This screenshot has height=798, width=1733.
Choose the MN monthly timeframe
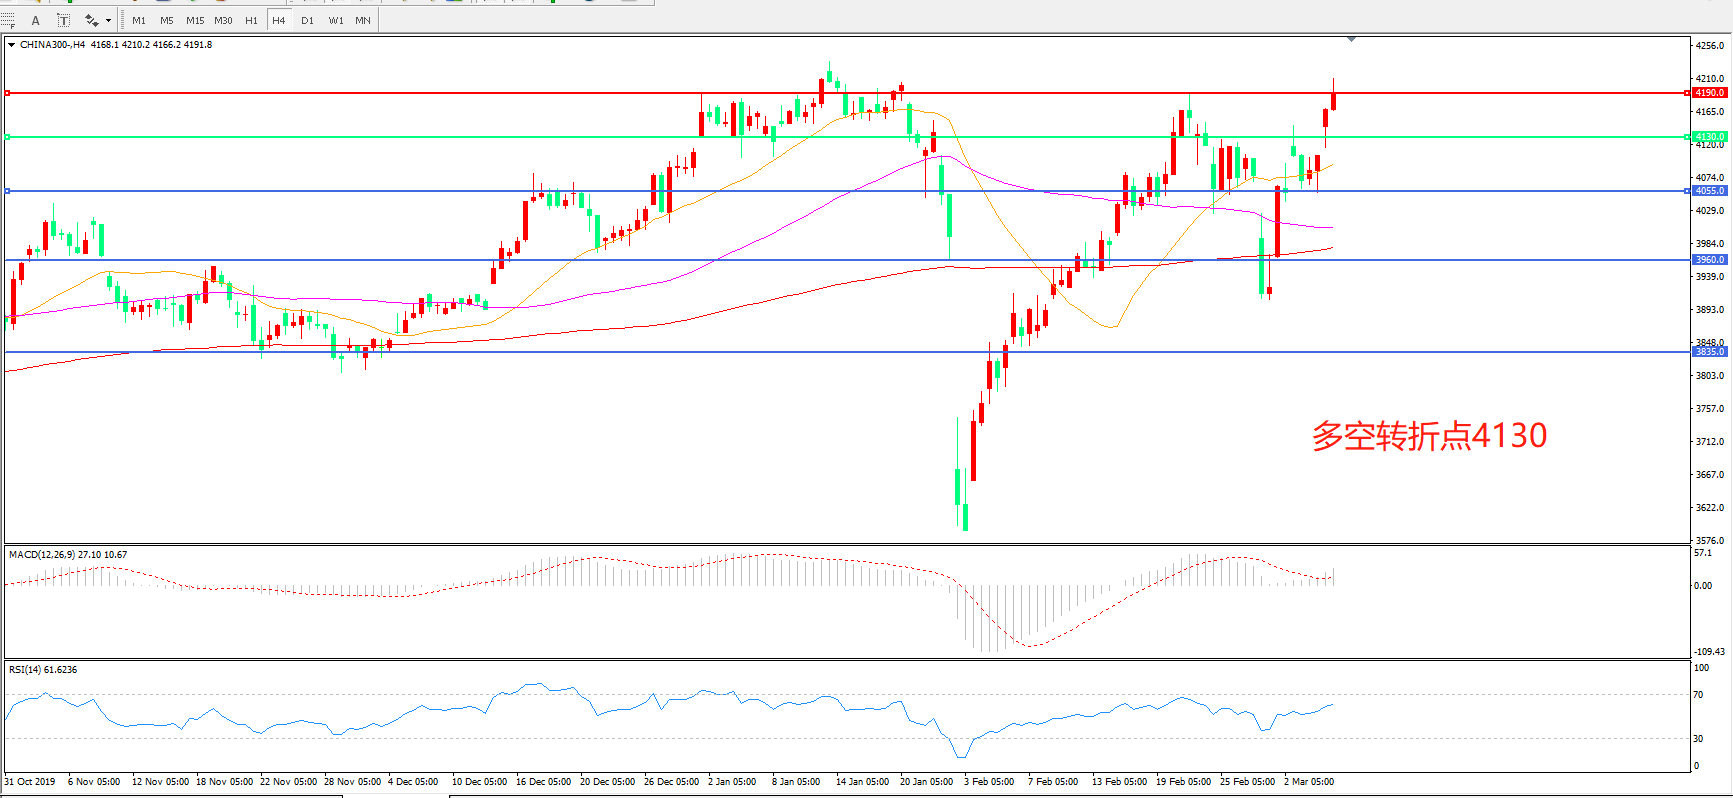pyautogui.click(x=363, y=20)
